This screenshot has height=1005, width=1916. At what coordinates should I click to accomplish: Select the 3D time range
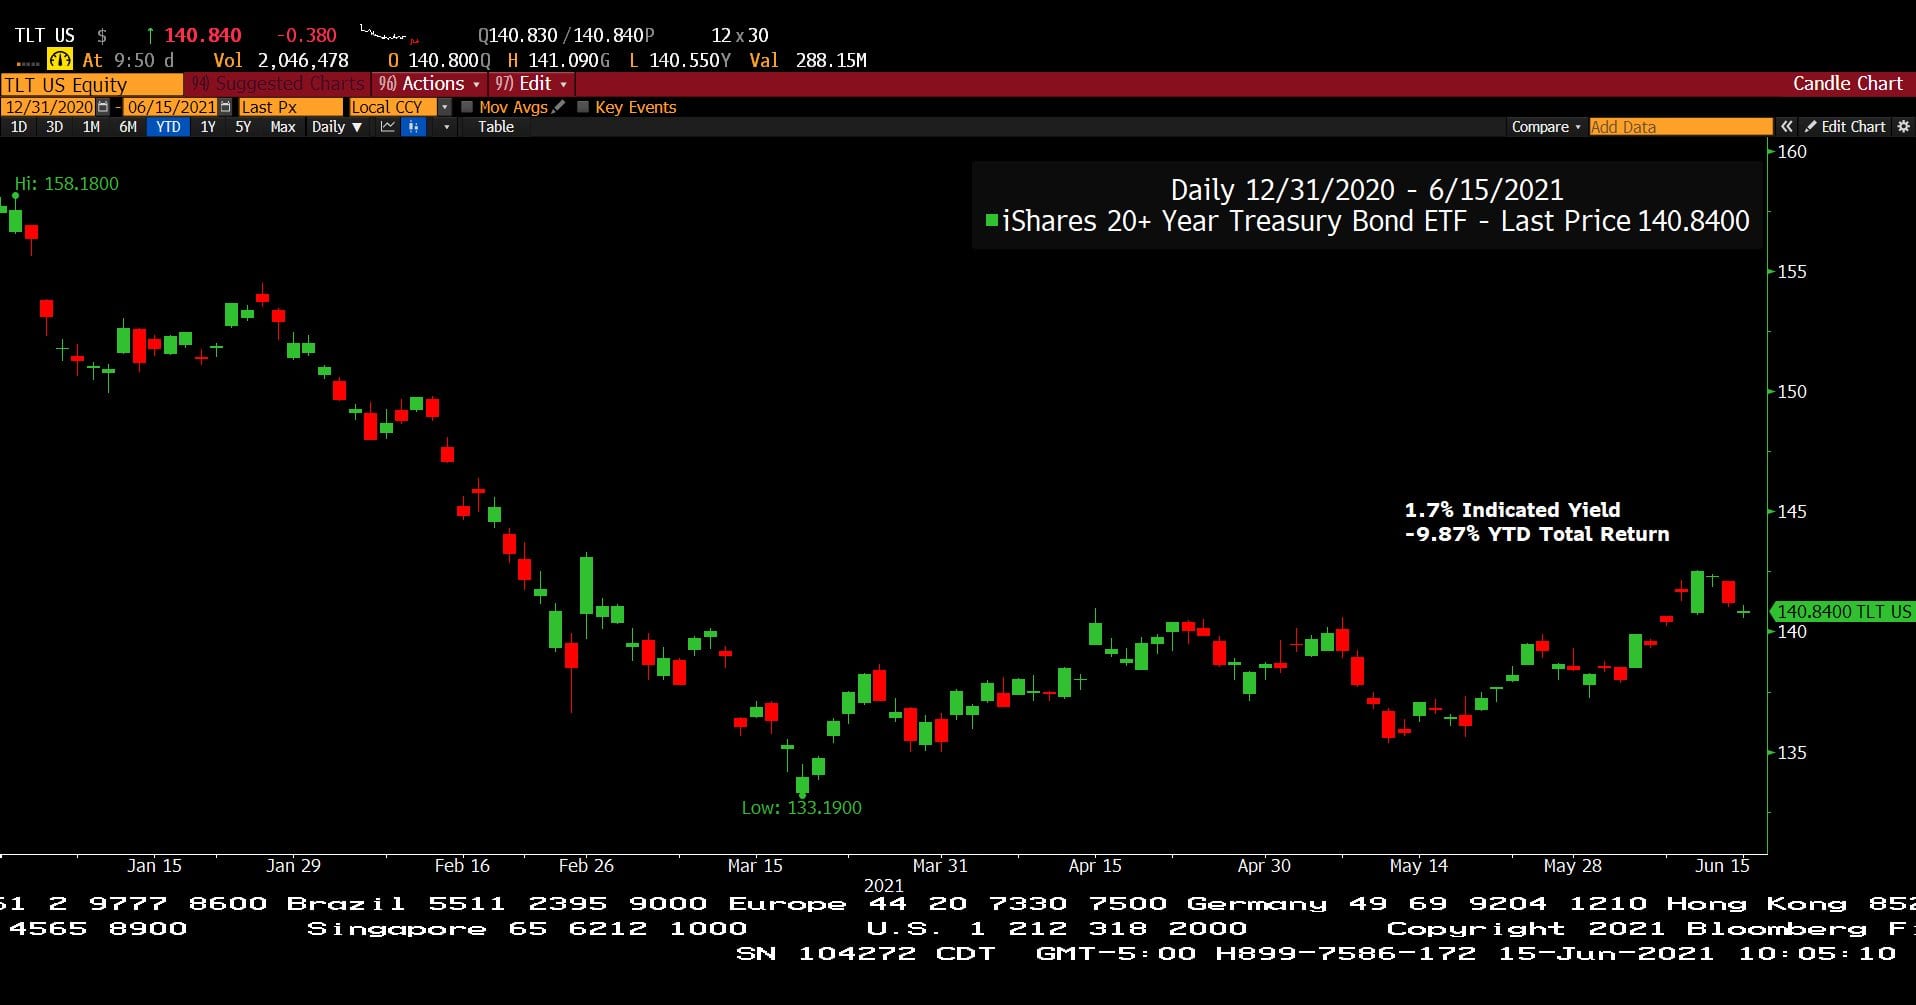pos(55,127)
